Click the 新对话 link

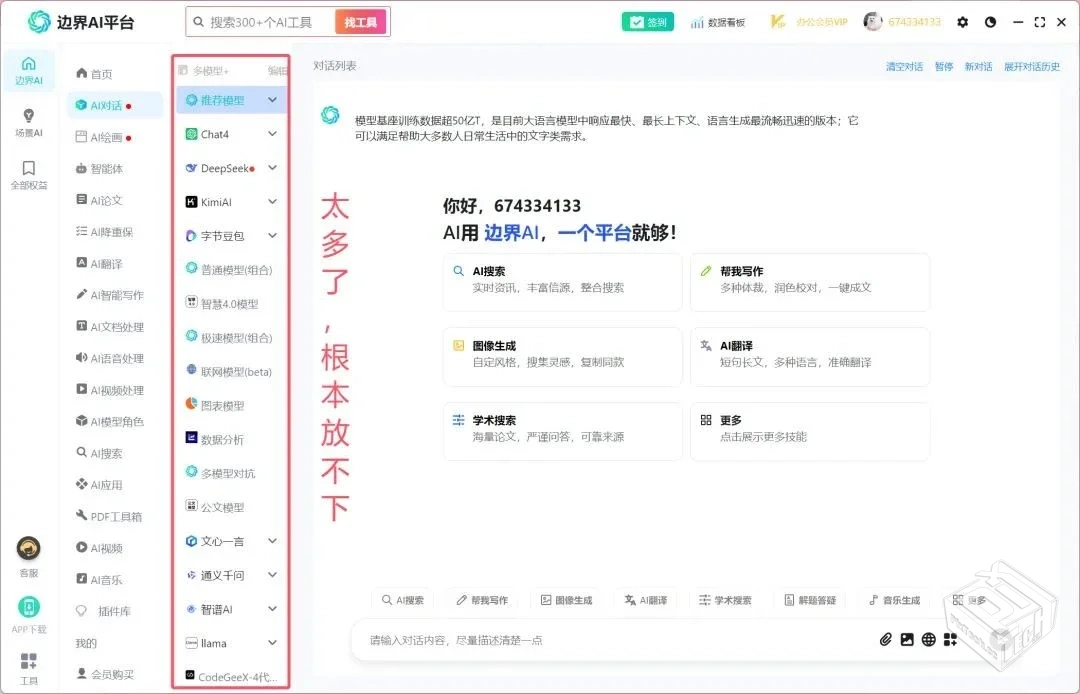[977, 64]
